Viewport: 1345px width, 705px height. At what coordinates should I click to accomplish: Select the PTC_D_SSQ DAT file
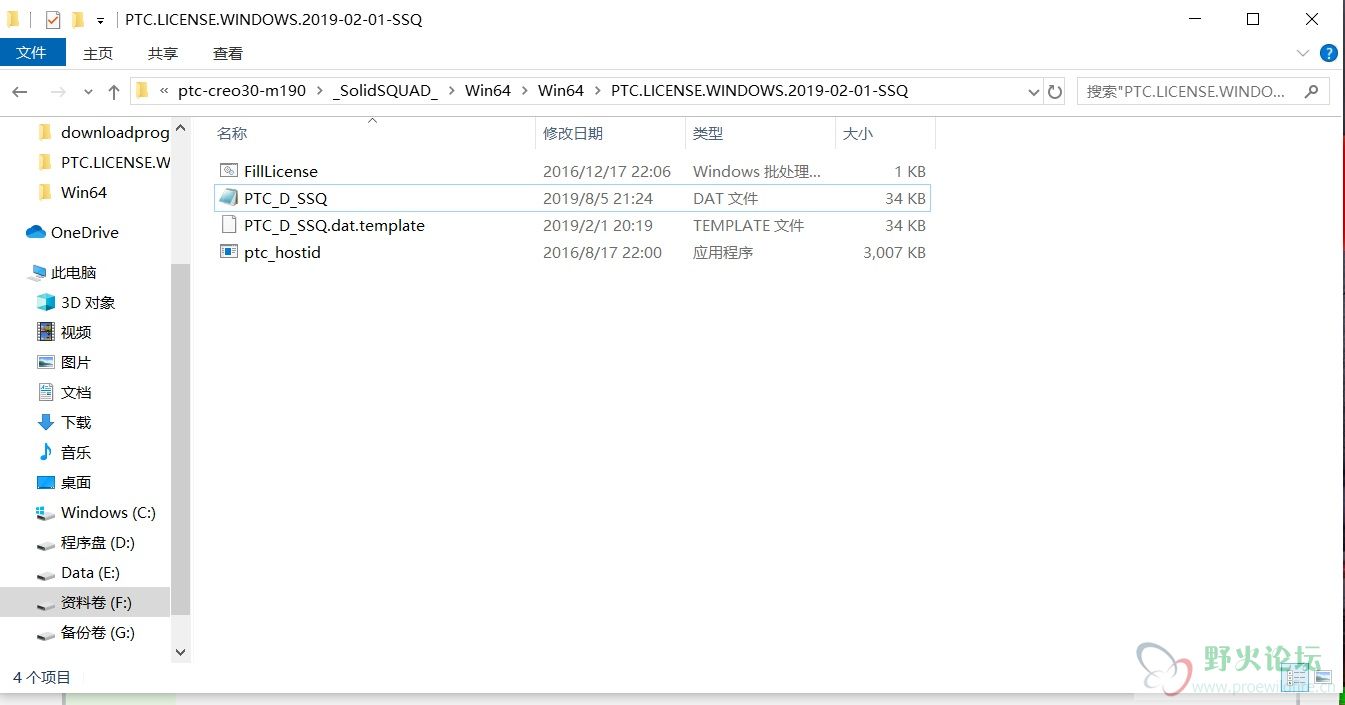point(573,198)
